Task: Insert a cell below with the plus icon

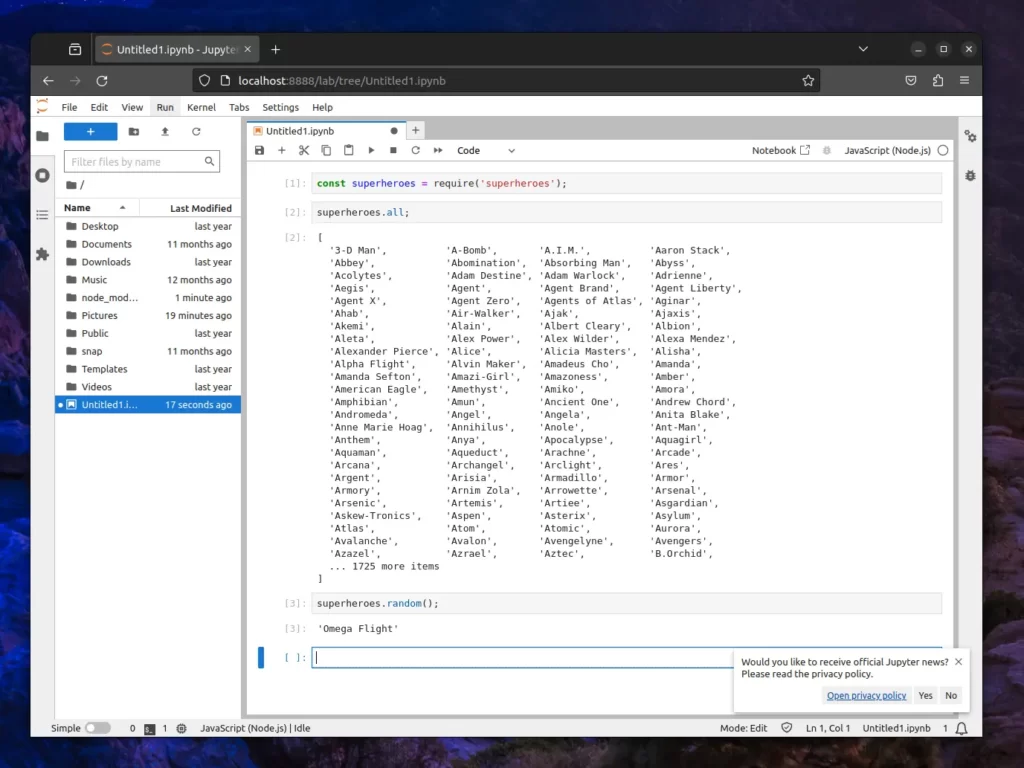Action: pos(281,150)
